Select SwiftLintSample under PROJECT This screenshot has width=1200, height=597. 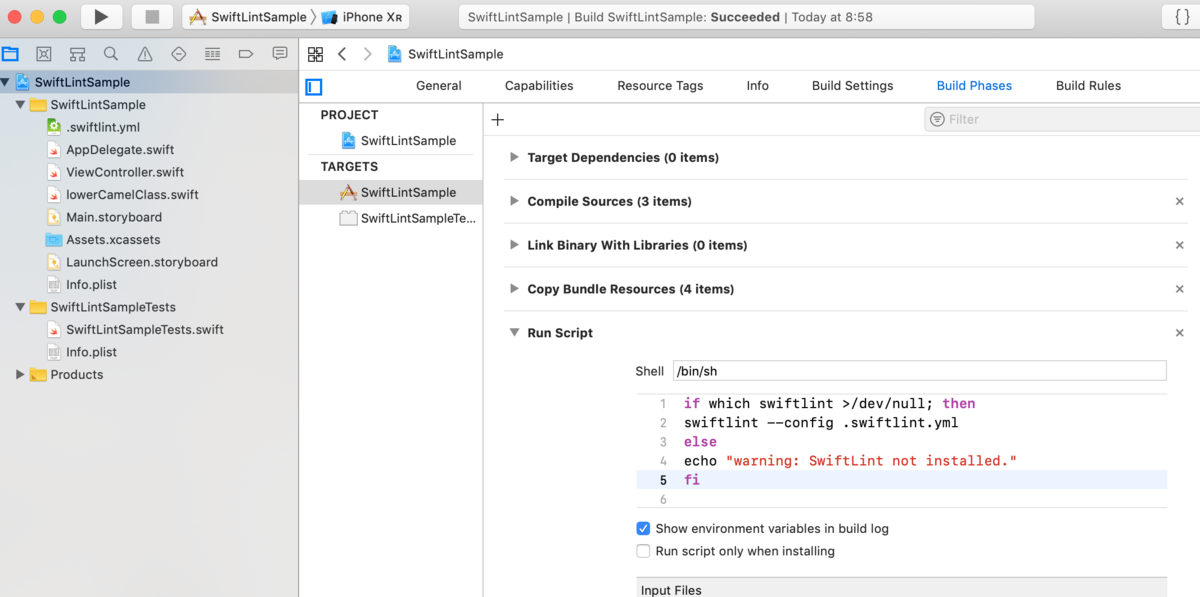click(398, 141)
